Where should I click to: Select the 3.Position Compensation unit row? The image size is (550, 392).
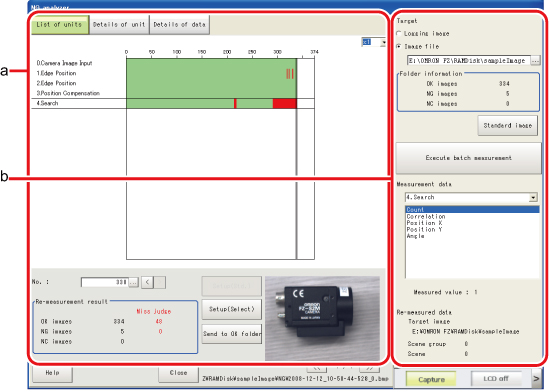(x=68, y=93)
